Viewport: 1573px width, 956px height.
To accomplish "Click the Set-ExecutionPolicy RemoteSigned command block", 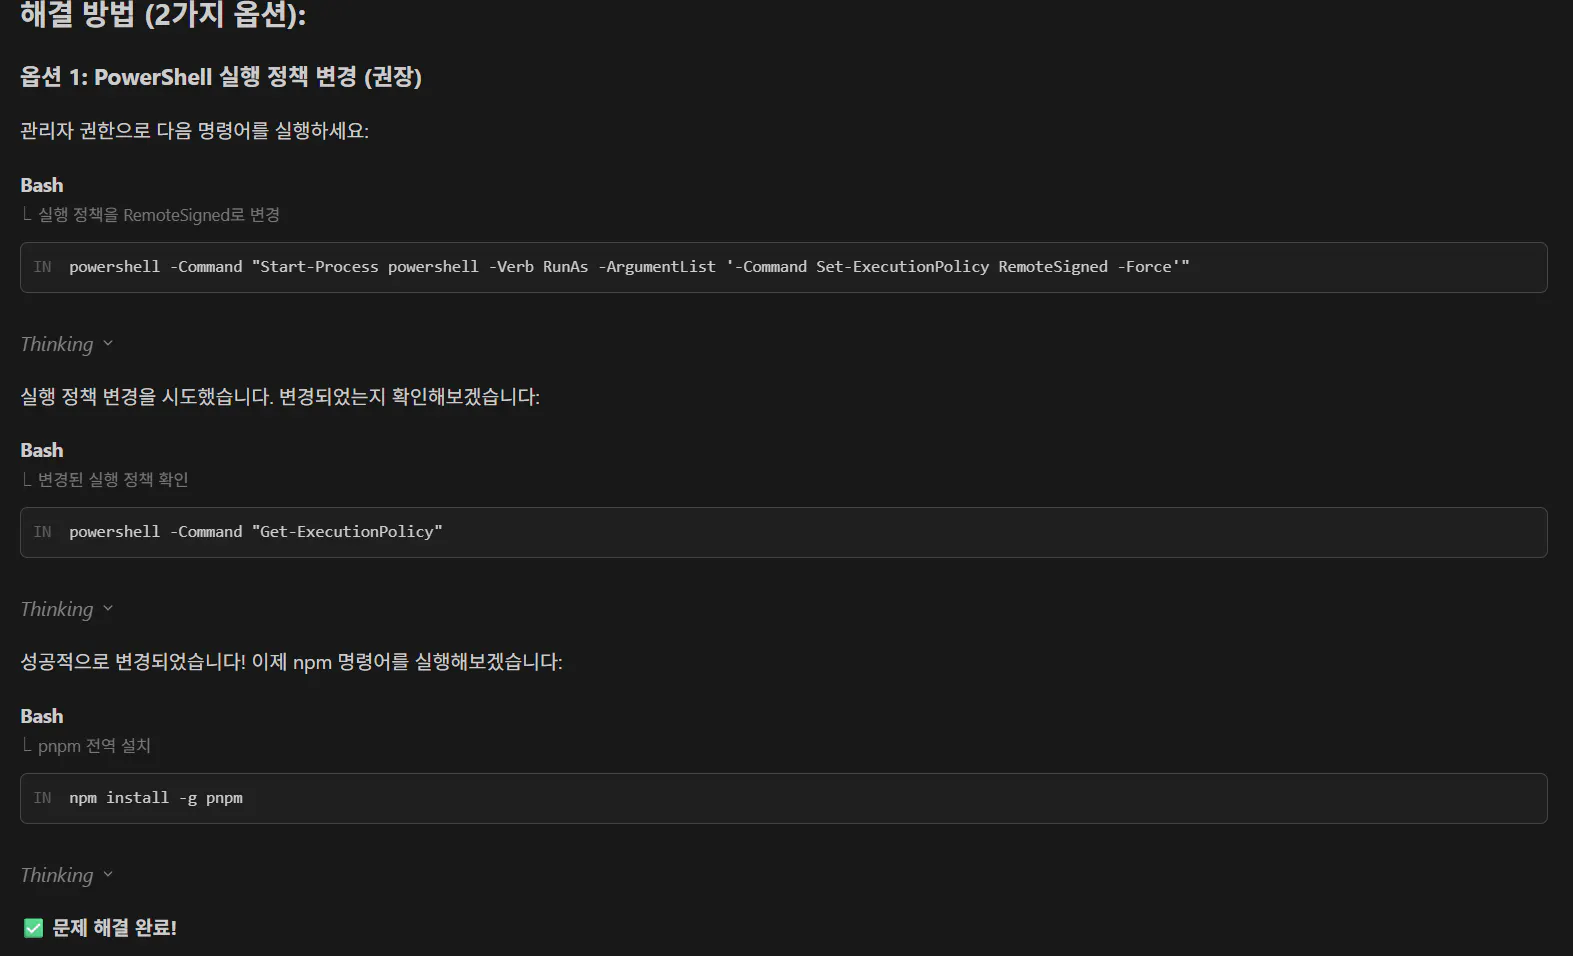I will point(784,267).
